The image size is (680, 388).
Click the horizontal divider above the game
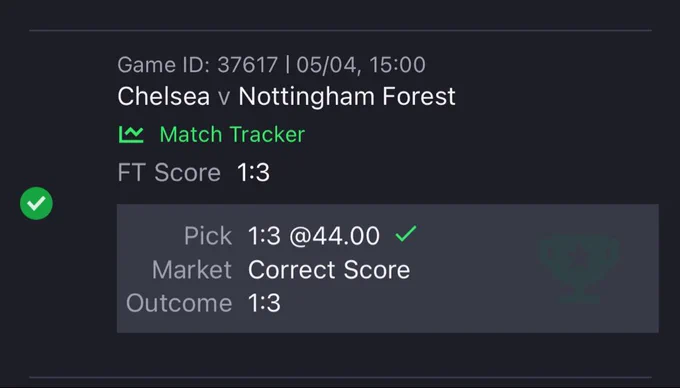pos(340,30)
